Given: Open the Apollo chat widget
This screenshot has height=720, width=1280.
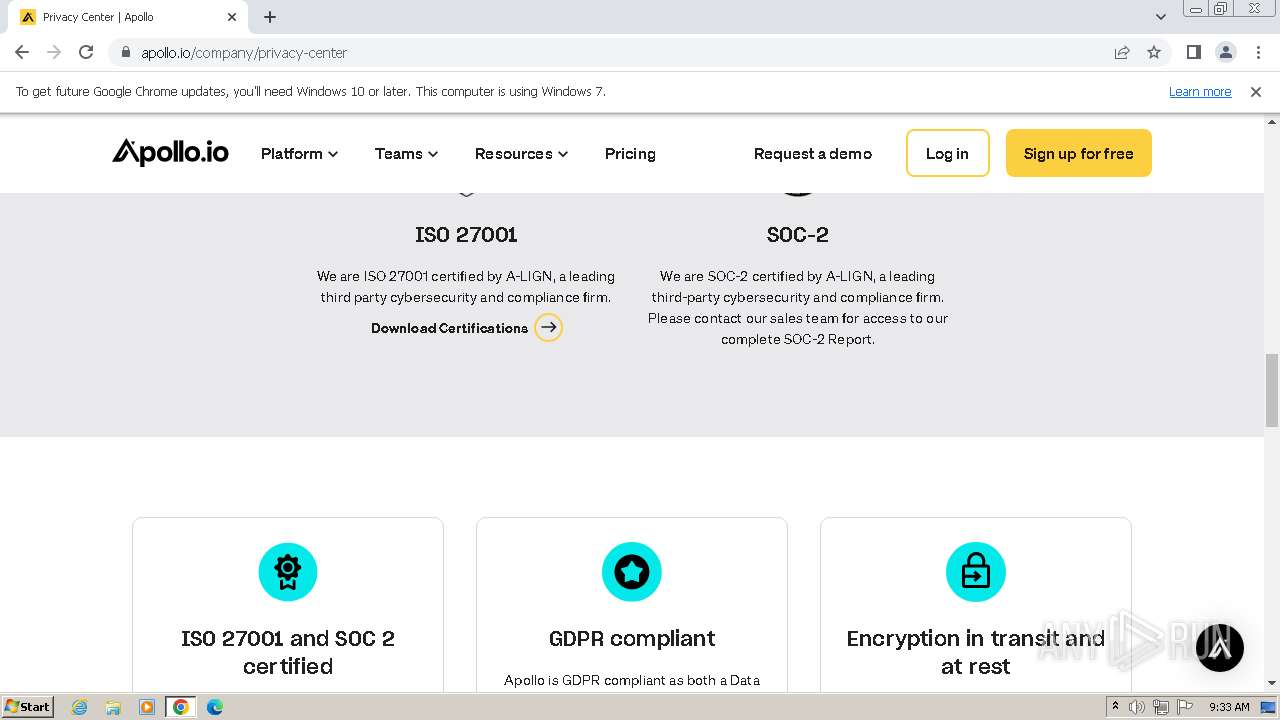Looking at the screenshot, I should pyautogui.click(x=1220, y=647).
